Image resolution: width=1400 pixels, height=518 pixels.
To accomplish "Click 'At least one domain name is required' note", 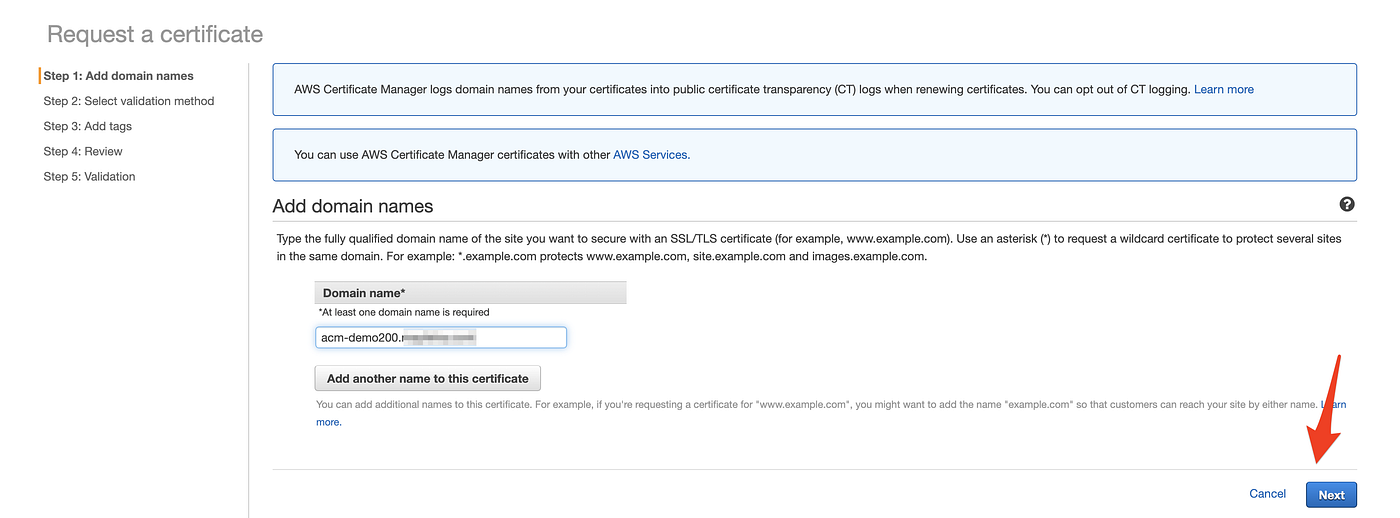I will 403,312.
